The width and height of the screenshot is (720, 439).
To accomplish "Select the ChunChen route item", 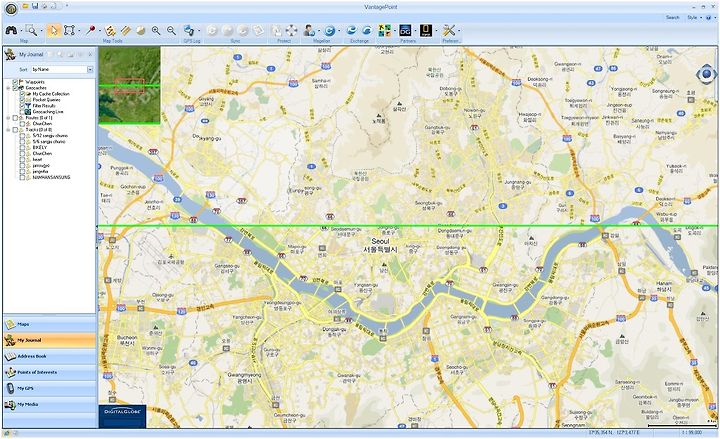I will tap(42, 124).
